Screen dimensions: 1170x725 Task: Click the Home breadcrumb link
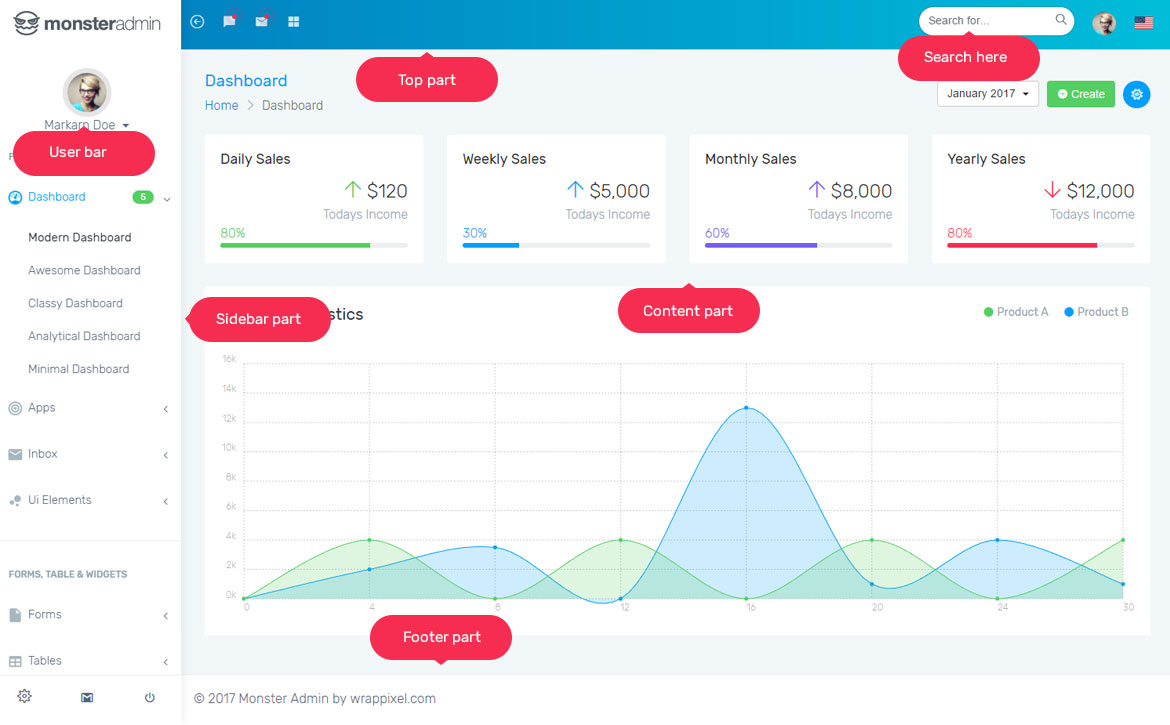(x=221, y=105)
